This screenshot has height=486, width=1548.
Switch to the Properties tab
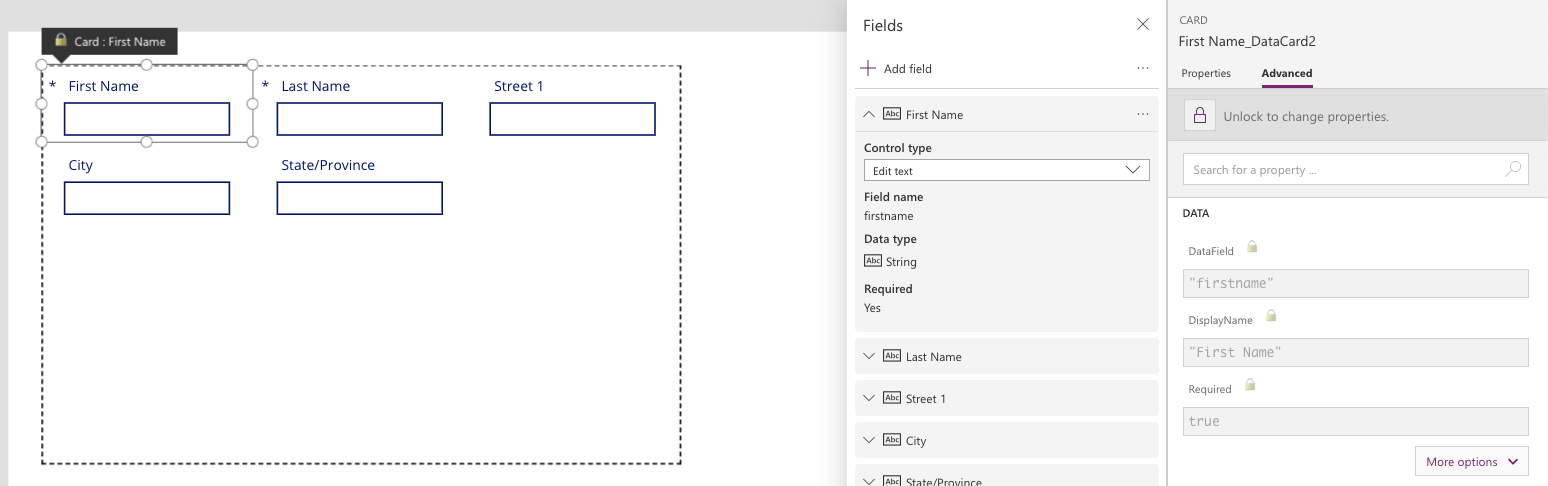click(1206, 73)
